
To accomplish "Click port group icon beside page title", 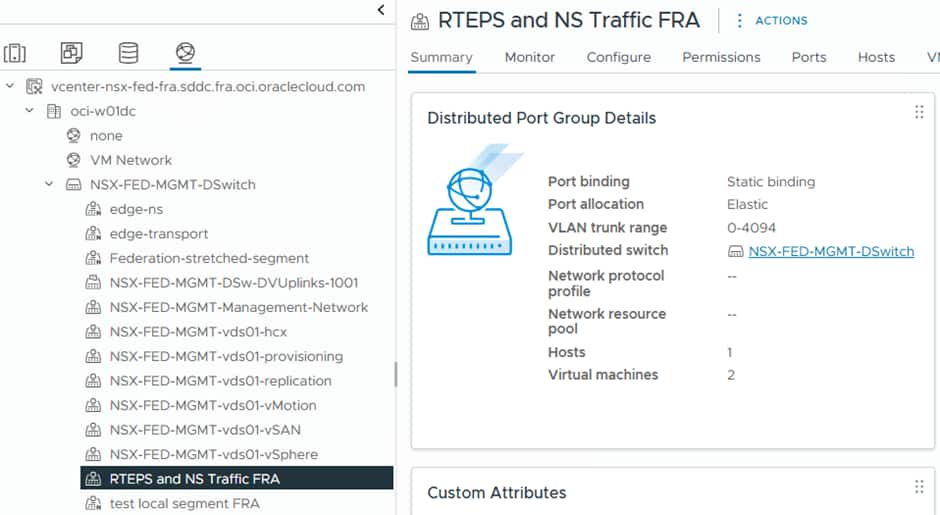I will tap(420, 22).
